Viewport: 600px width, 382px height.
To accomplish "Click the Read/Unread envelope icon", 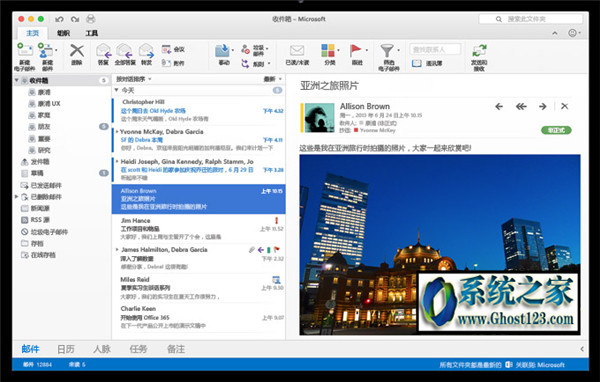I will pyautogui.click(x=297, y=50).
